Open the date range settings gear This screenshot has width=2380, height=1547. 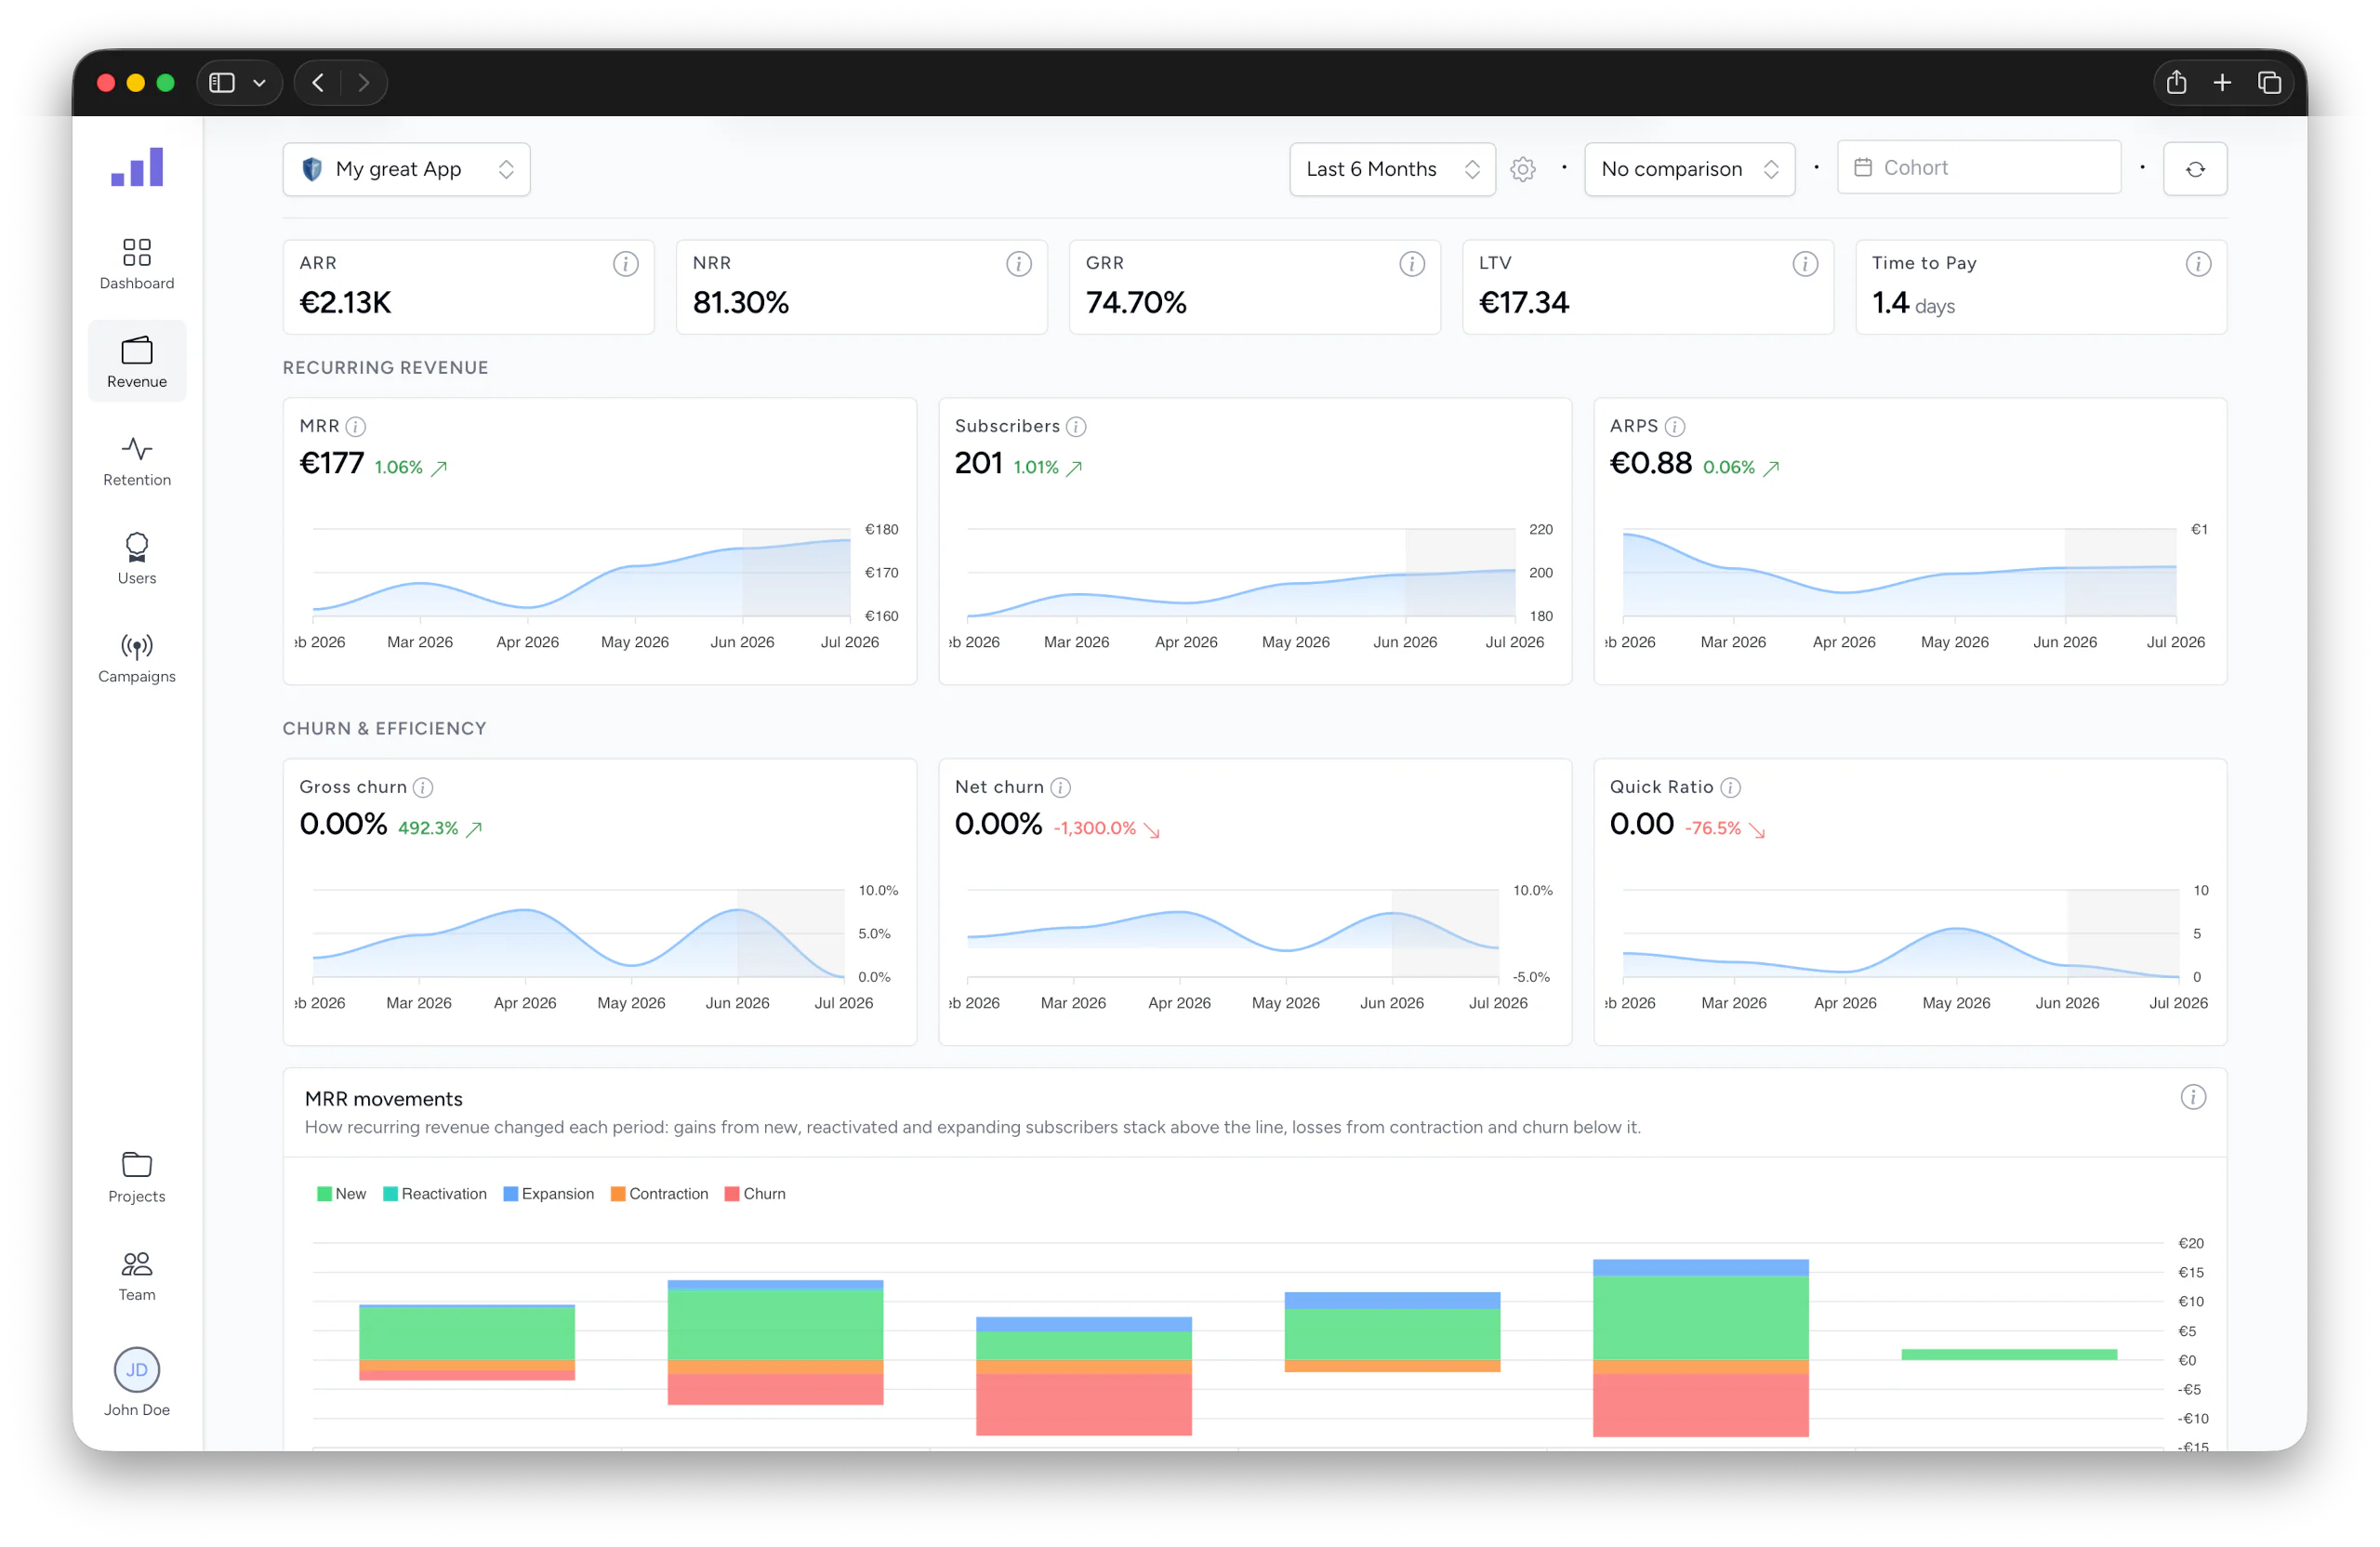(x=1523, y=169)
